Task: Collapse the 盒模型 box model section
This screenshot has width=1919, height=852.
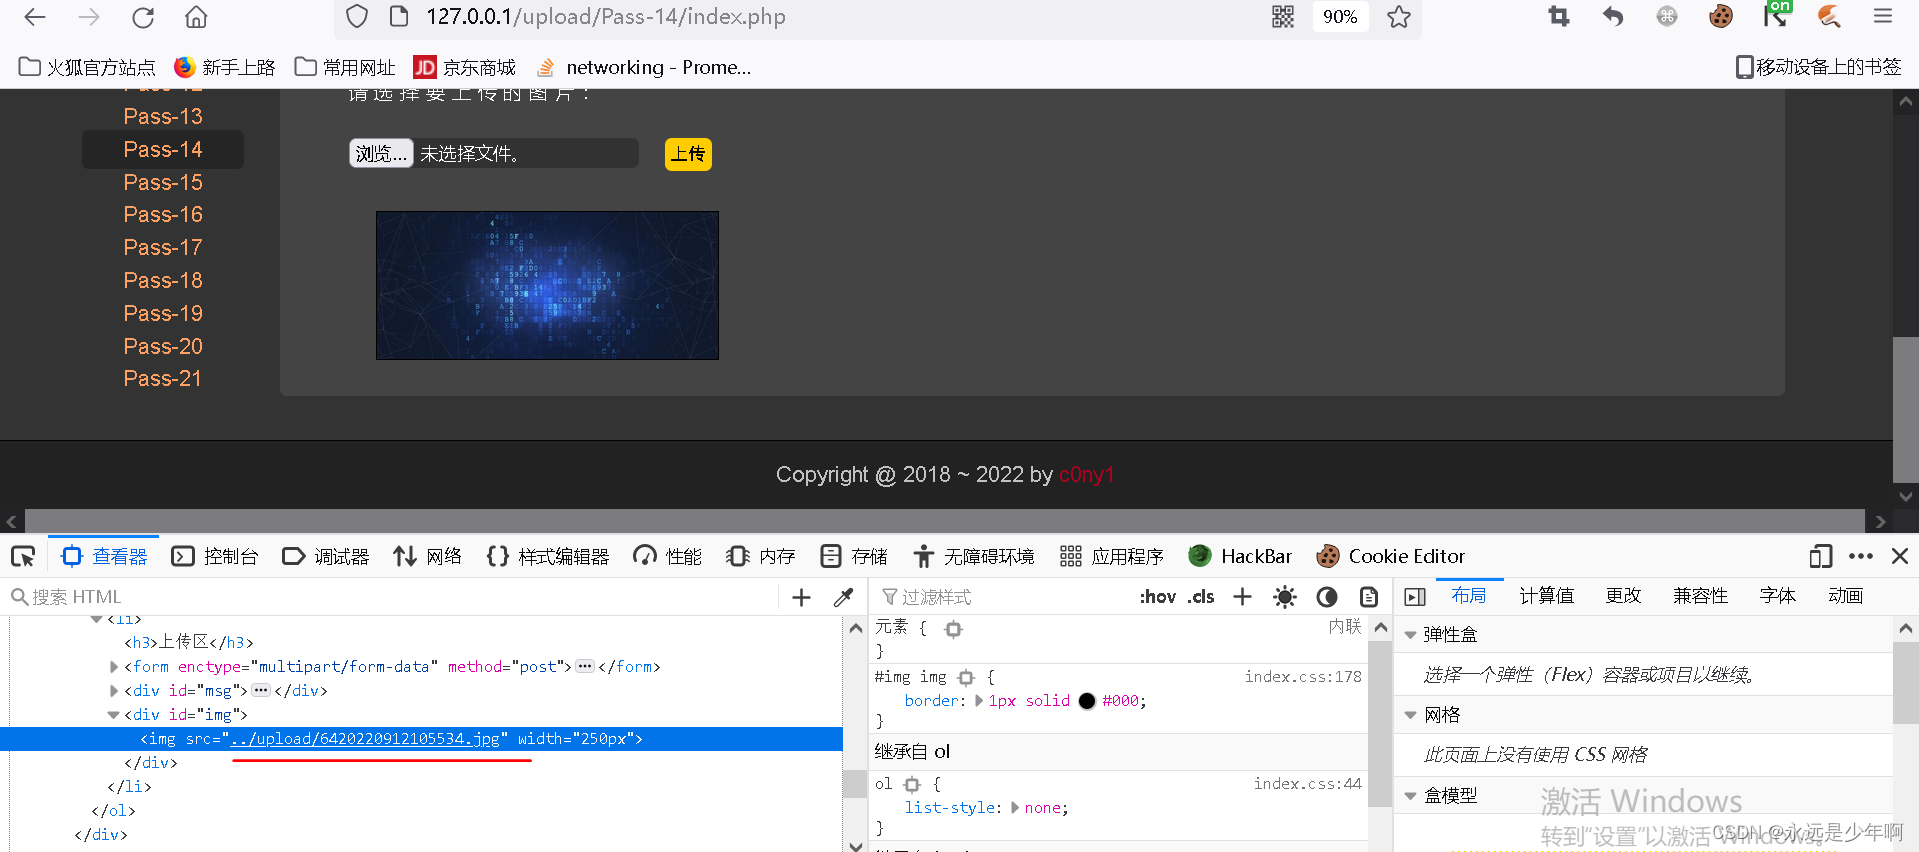Action: pos(1410,796)
